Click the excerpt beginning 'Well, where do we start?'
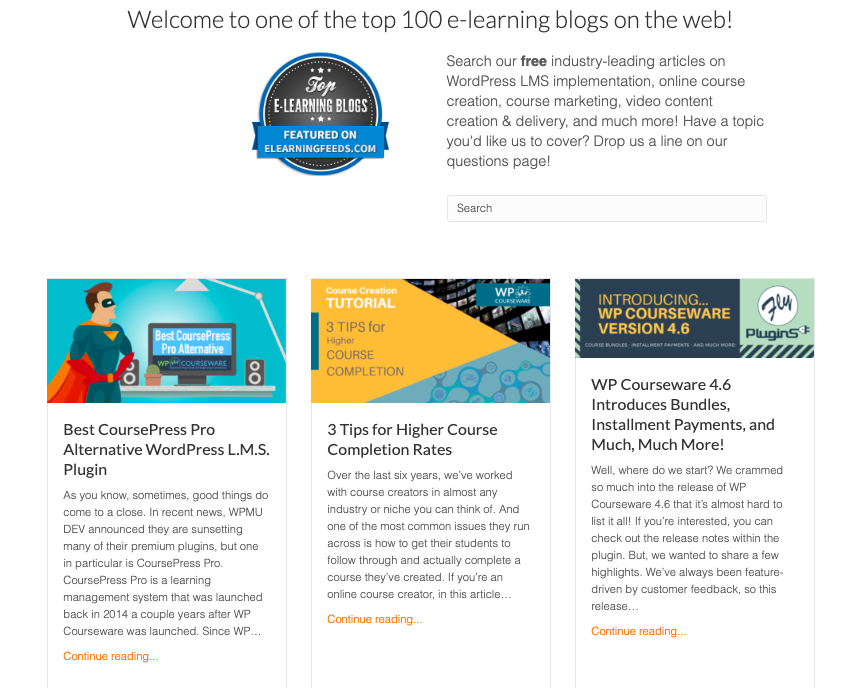The height and width of the screenshot is (688, 866). (687, 538)
